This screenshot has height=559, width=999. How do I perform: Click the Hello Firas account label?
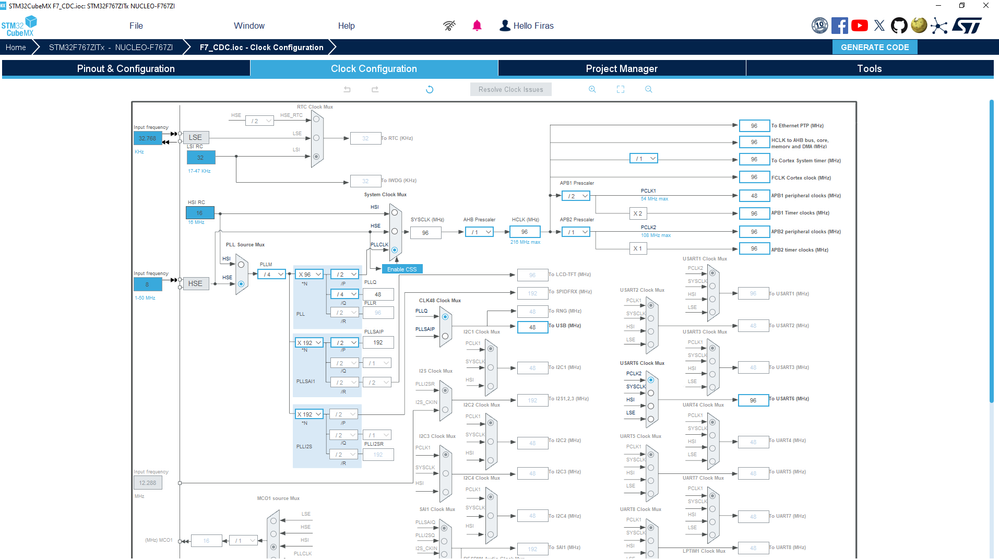pos(533,25)
